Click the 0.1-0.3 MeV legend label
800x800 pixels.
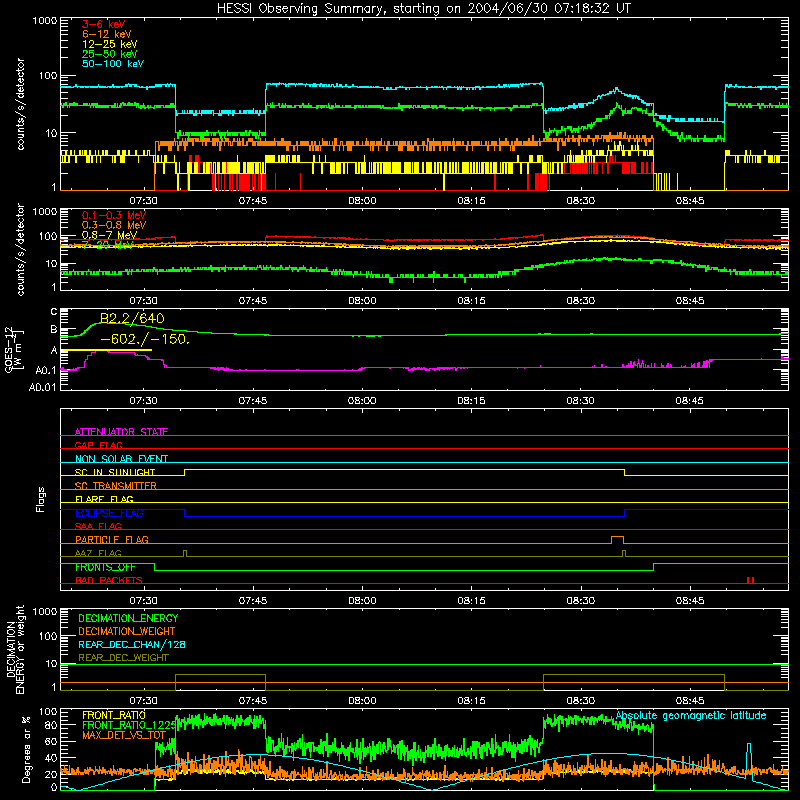pyautogui.click(x=114, y=215)
